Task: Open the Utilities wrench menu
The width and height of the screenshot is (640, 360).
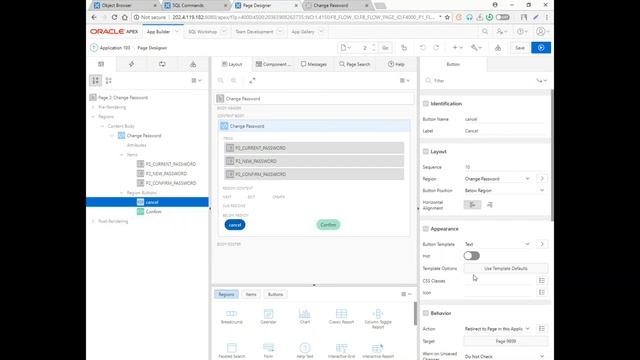Action: [x=476, y=48]
